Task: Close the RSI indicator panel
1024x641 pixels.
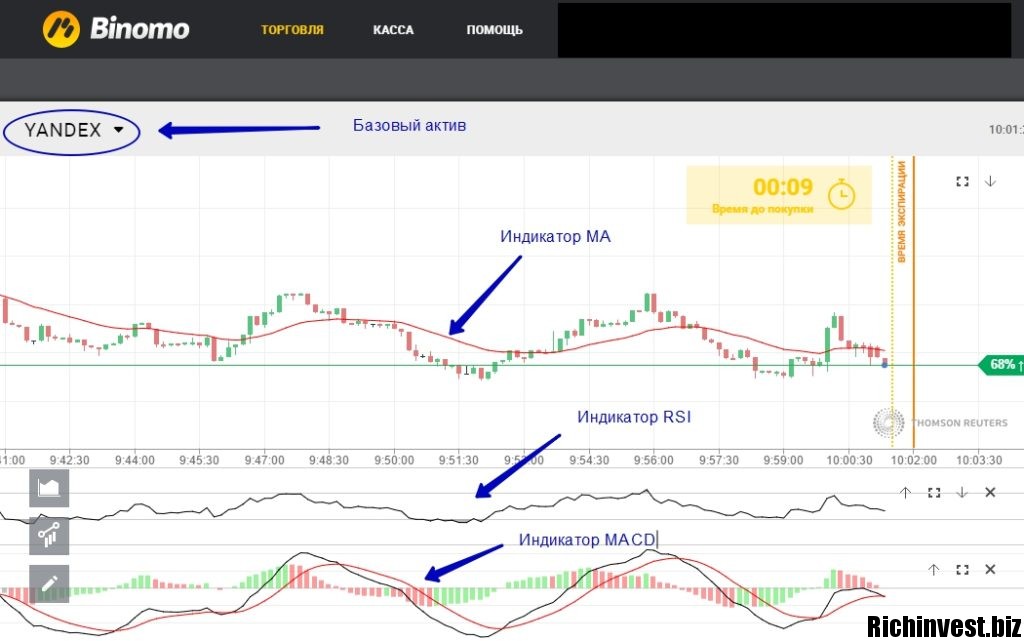Action: pos(990,493)
